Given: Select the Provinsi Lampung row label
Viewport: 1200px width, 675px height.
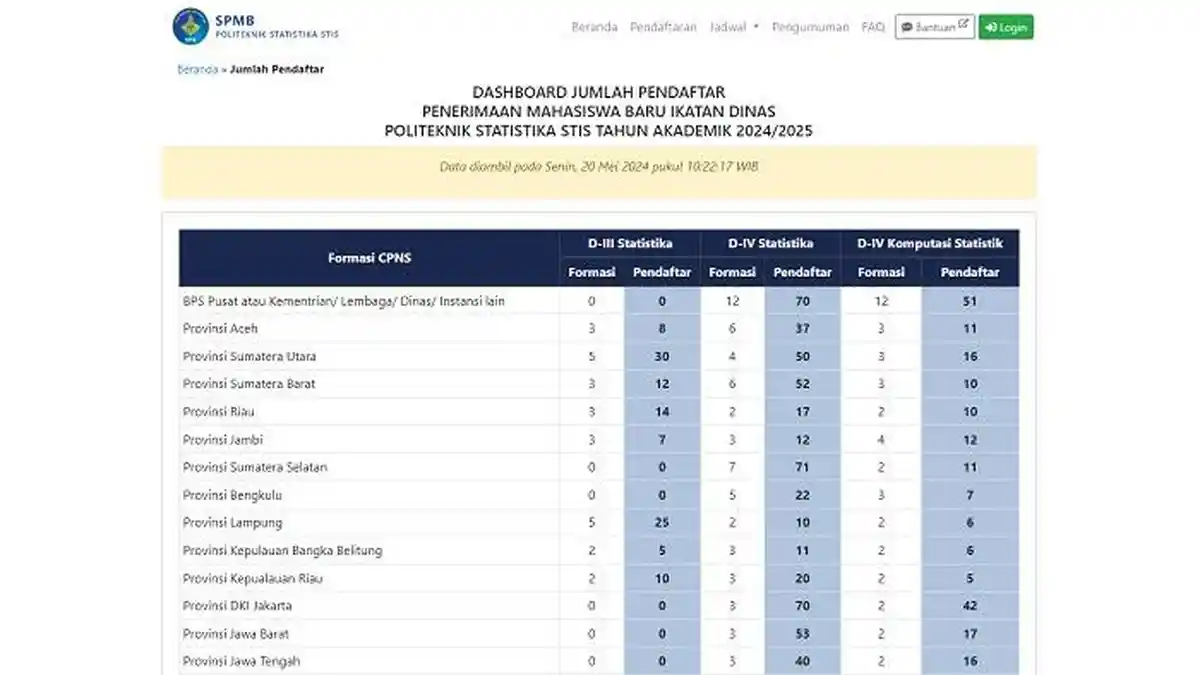Looking at the screenshot, I should pyautogui.click(x=232, y=522).
